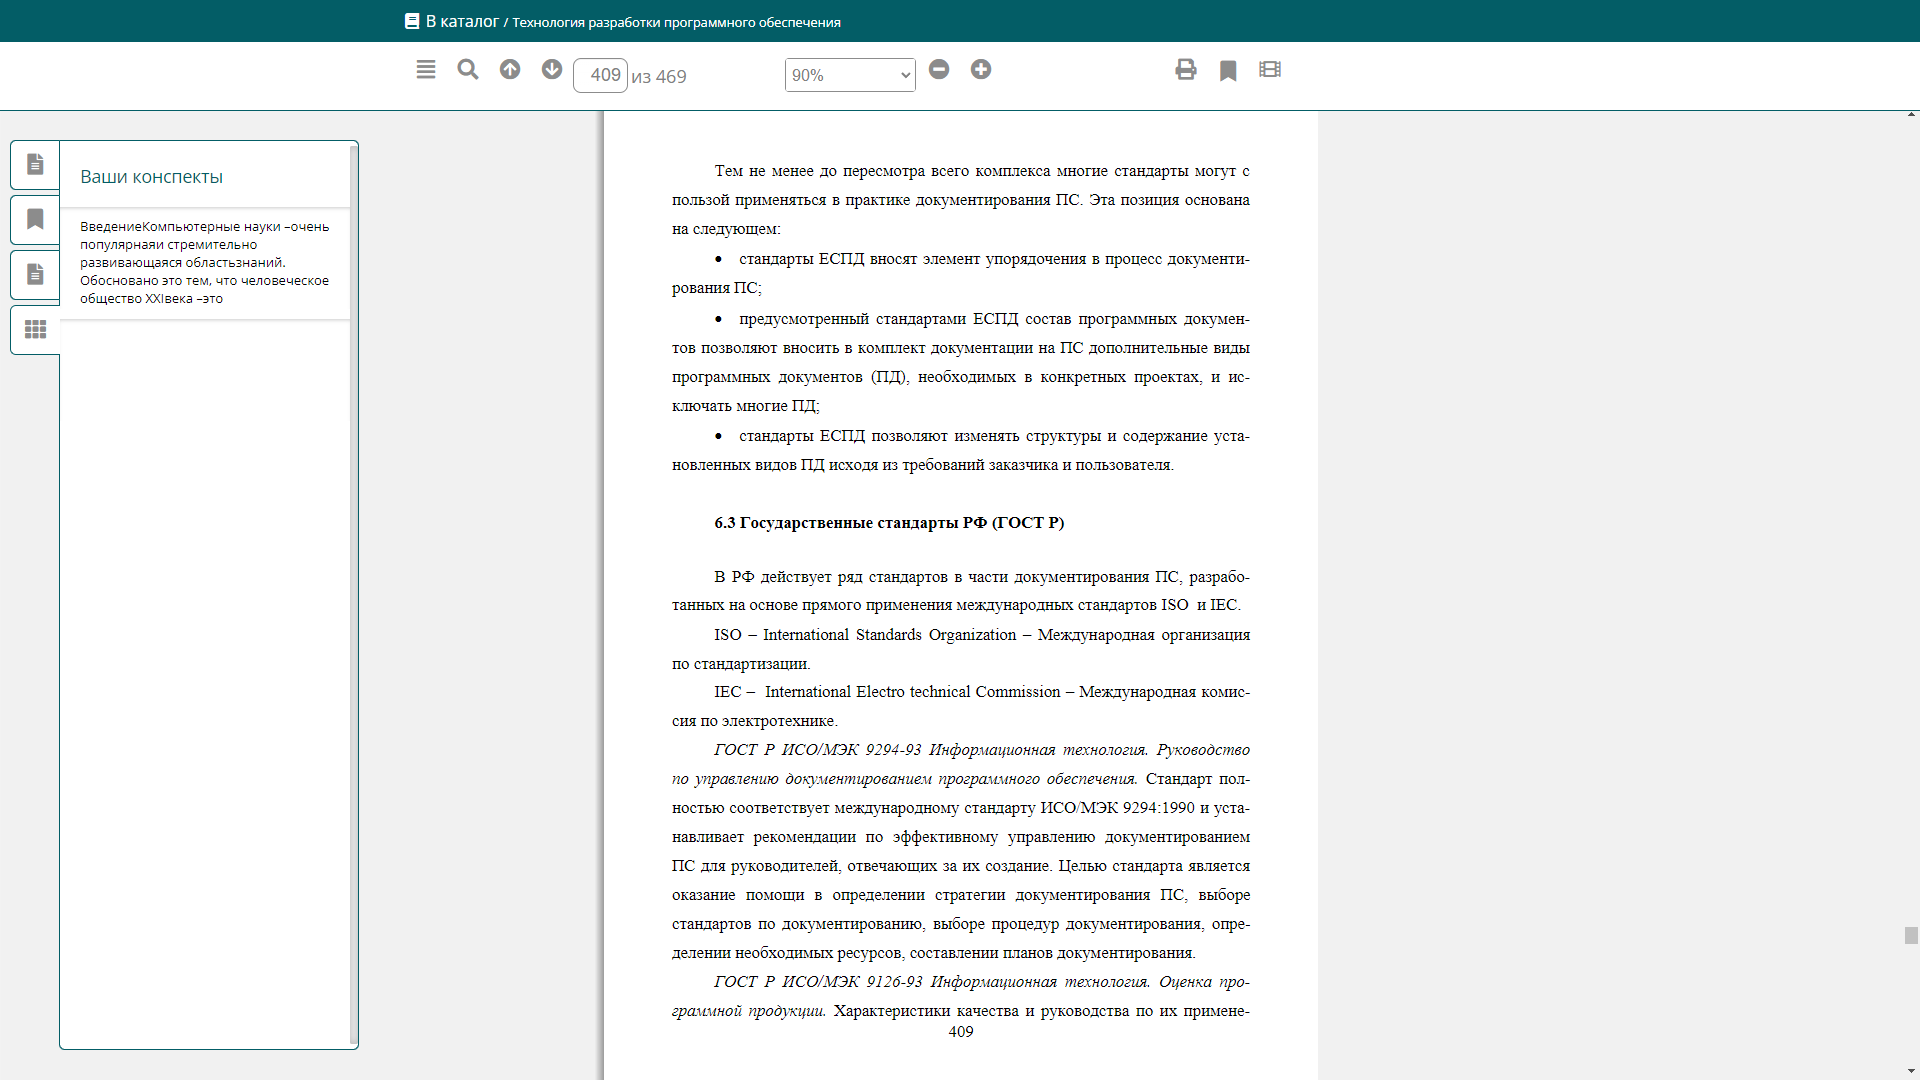Open the film strip view icon
Viewport: 1920px width, 1080px height.
click(x=1270, y=69)
